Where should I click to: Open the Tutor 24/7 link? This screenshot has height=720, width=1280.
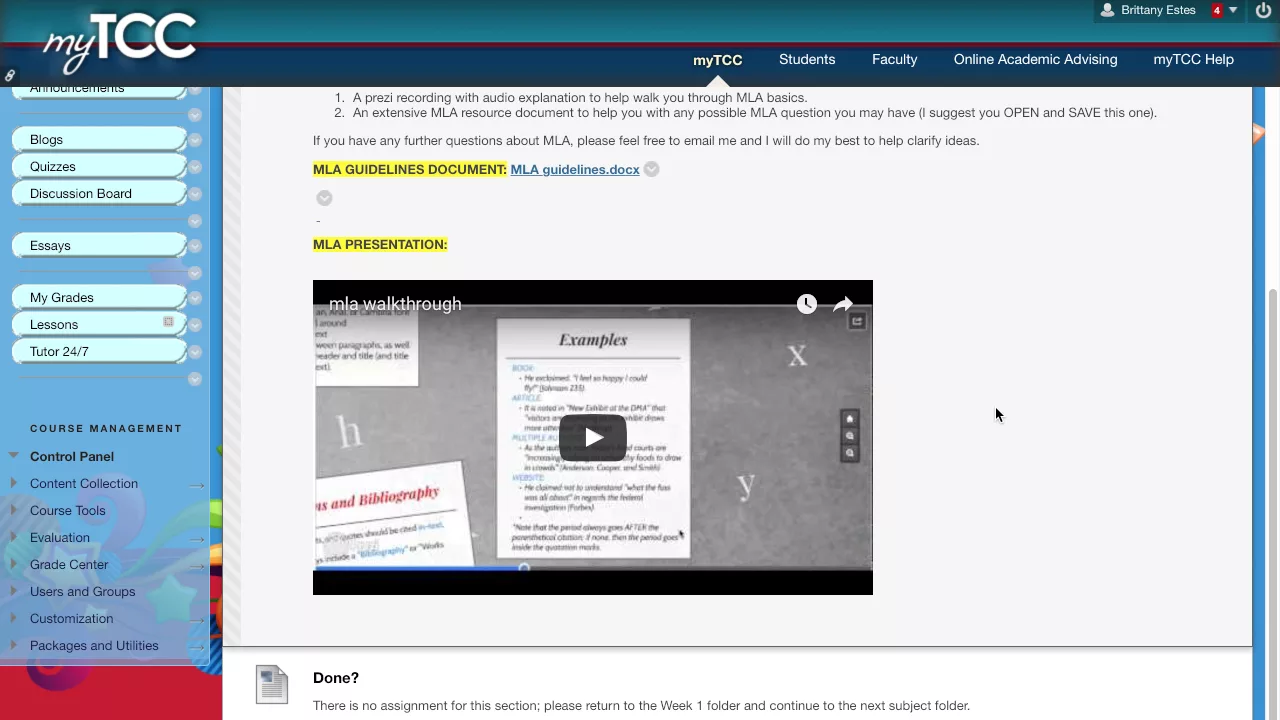point(59,351)
